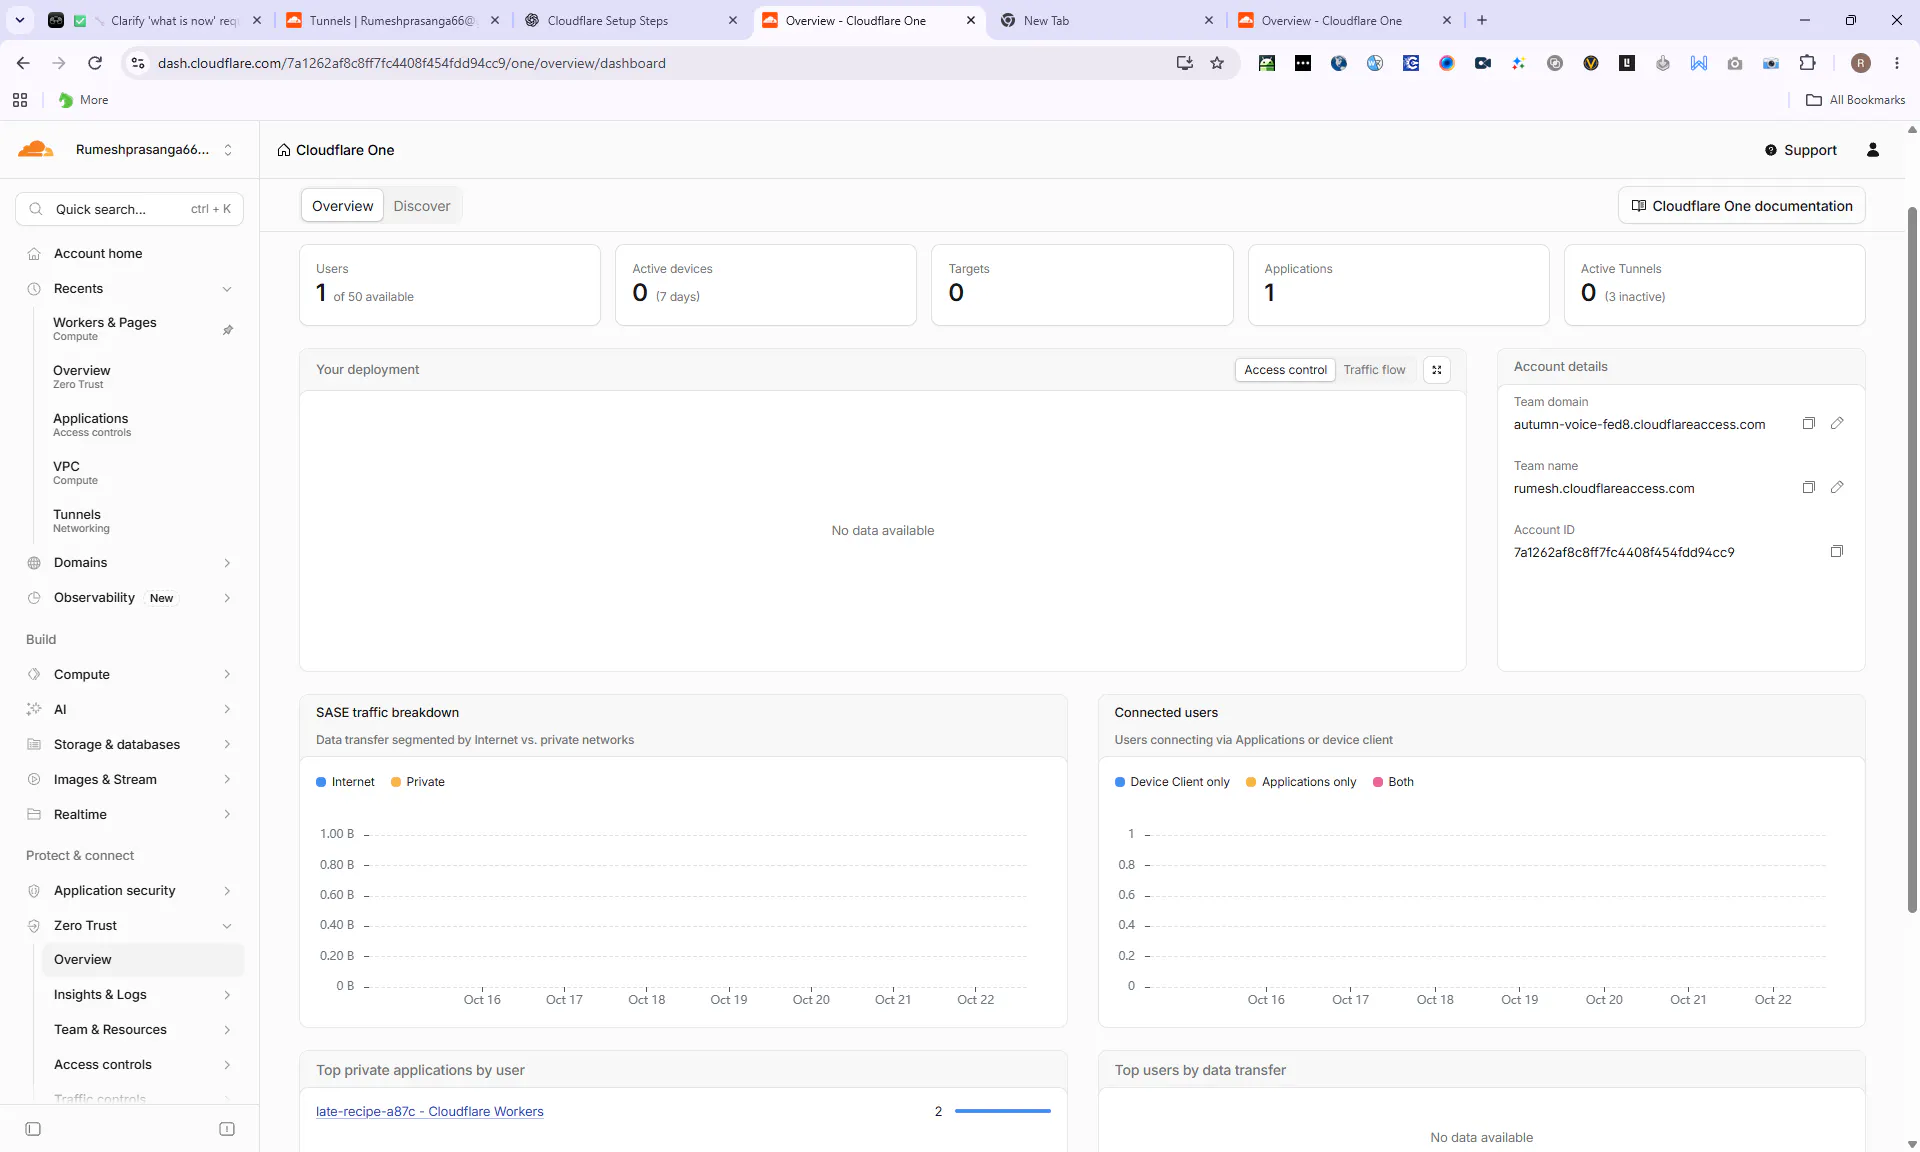Toggle Private series in SASE legend
Viewport: 1920px width, 1152px height.
(417, 782)
